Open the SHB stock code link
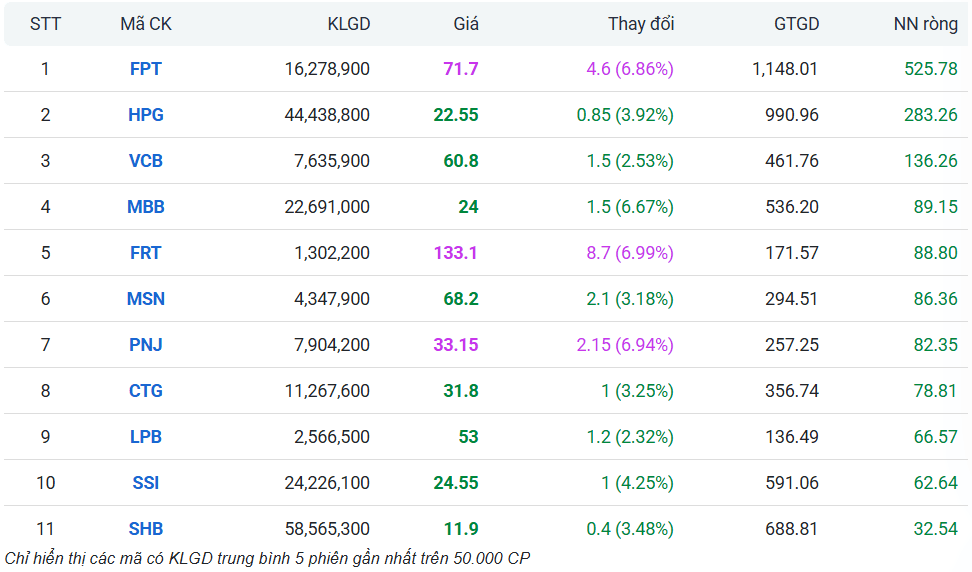The width and height of the screenshot is (972, 572). tap(146, 529)
